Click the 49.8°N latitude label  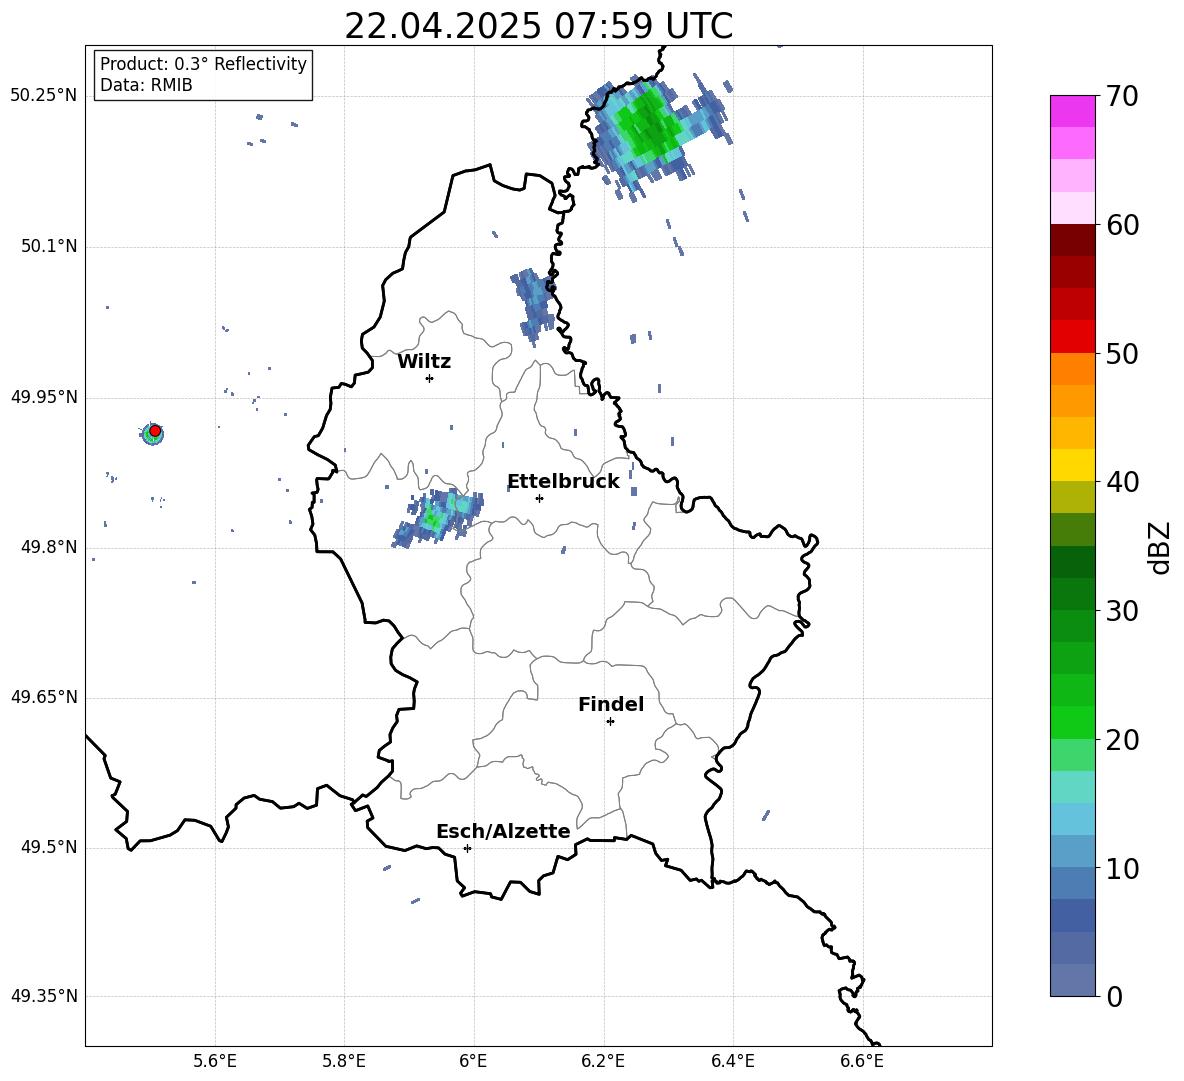tap(49, 547)
